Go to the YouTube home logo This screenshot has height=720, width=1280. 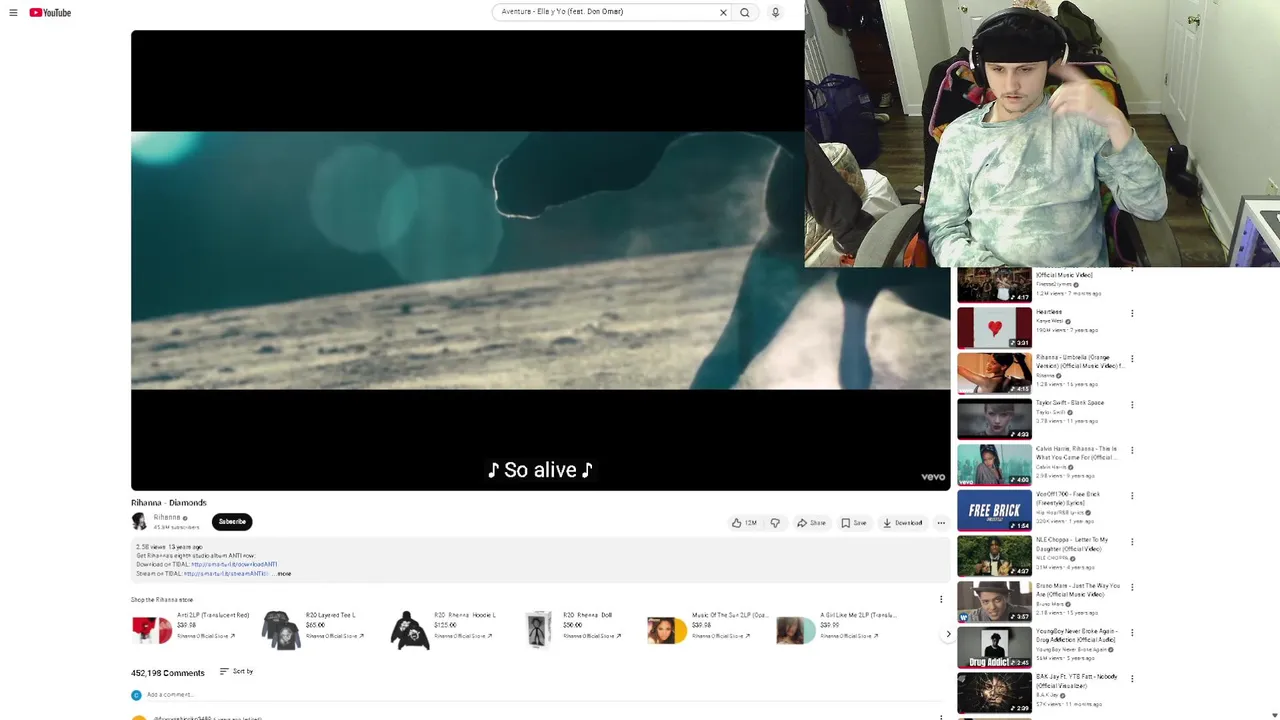(x=50, y=13)
